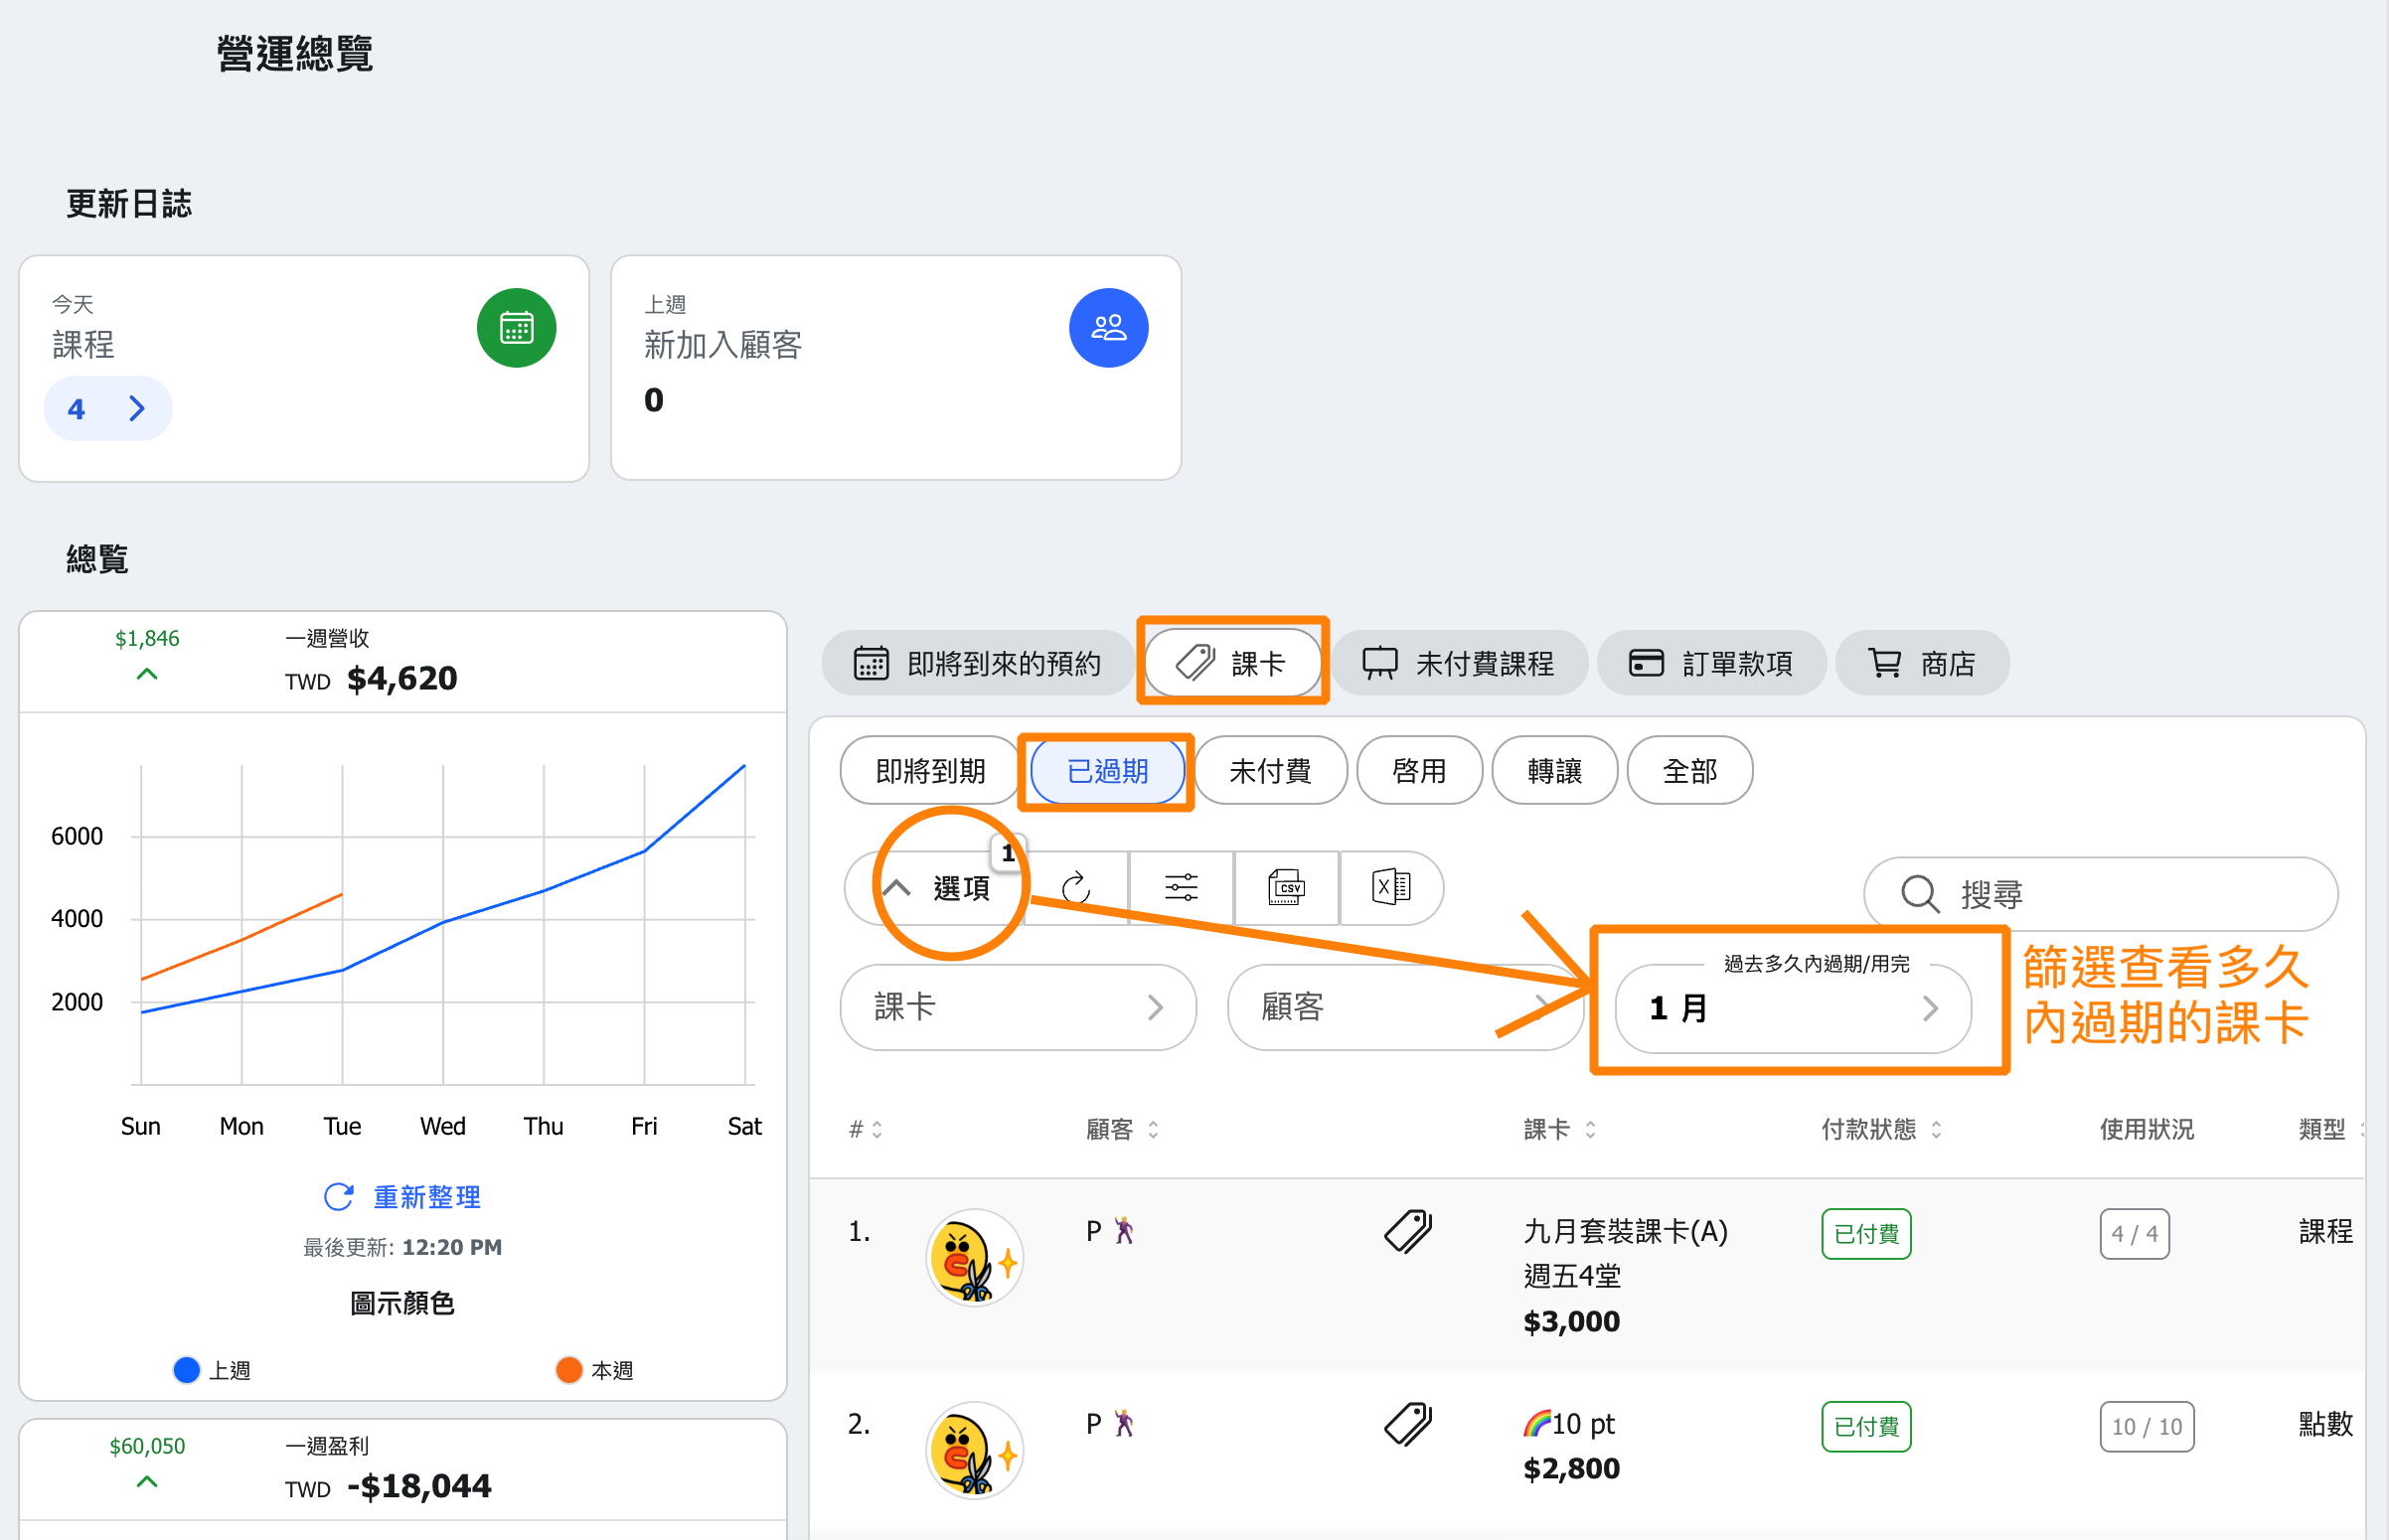Open the filter sliders settings icon
This screenshot has height=1540, width=2389.
point(1181,888)
